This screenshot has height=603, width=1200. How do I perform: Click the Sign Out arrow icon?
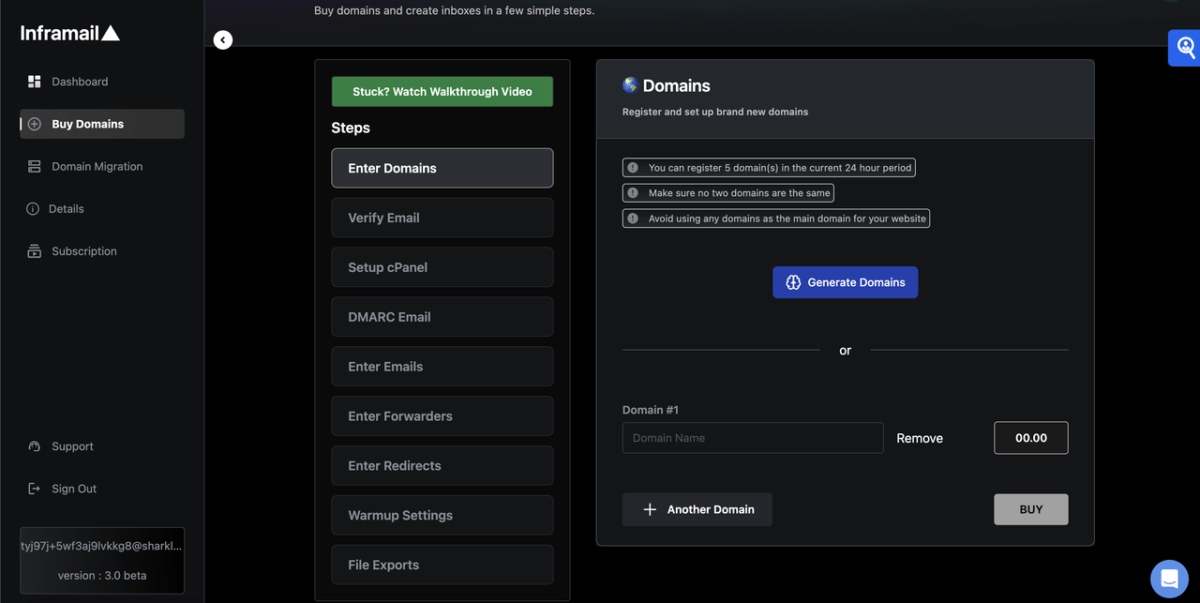[34, 489]
